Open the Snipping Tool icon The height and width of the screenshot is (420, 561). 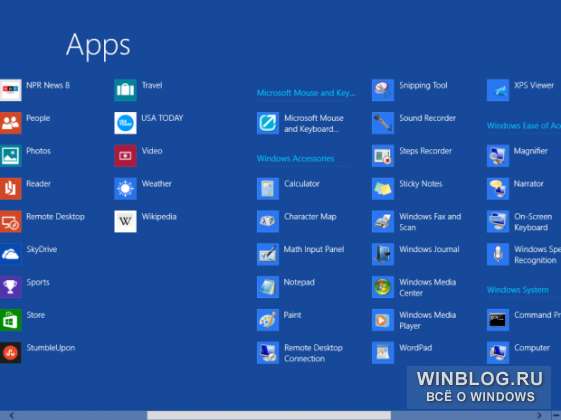point(383,90)
